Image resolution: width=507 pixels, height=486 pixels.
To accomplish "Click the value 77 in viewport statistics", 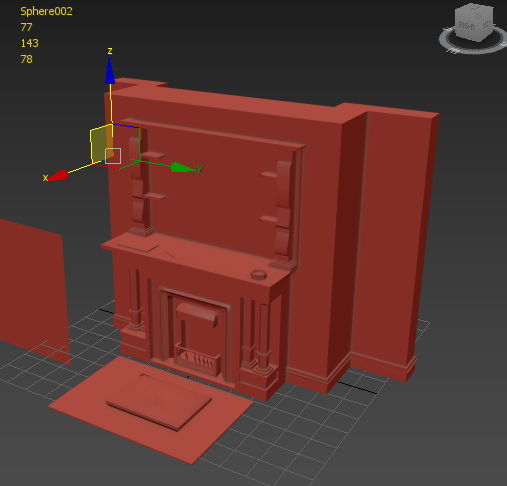I will pyautogui.click(x=26, y=27).
